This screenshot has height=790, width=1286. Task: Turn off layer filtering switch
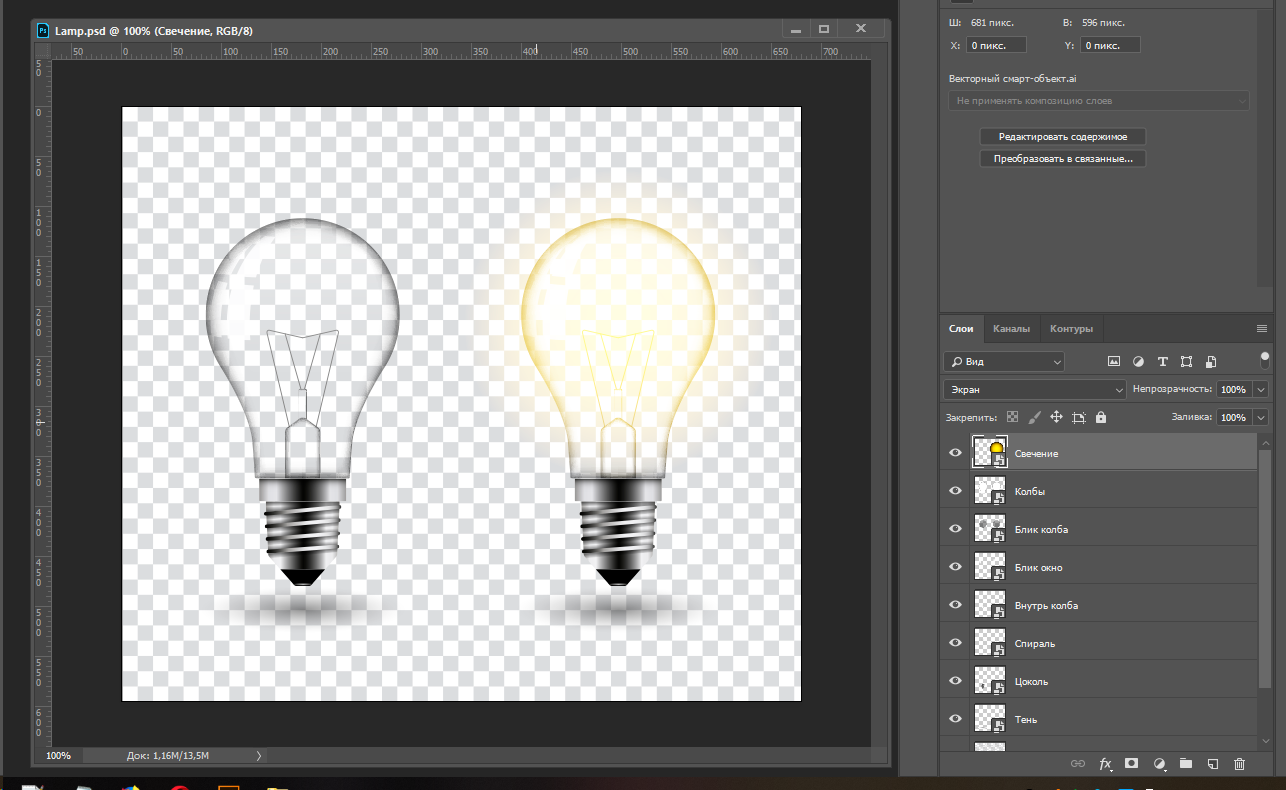[x=1265, y=358]
